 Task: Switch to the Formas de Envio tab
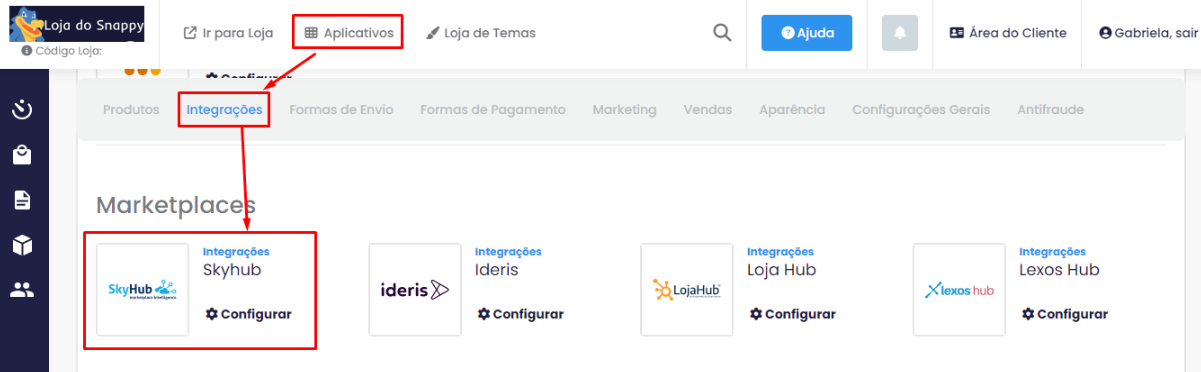[341, 110]
